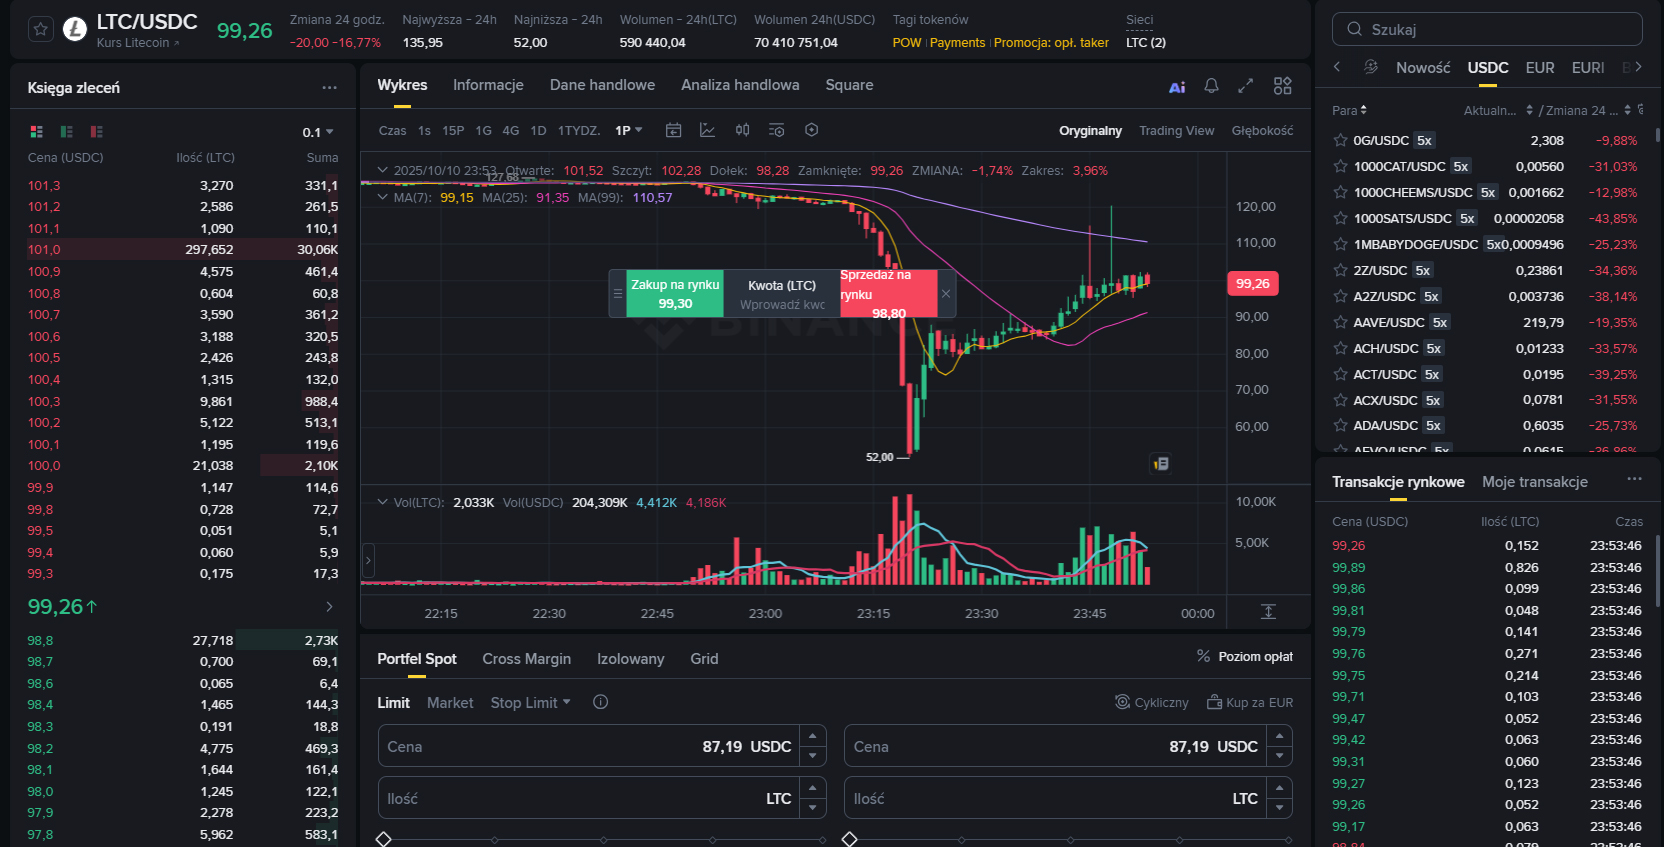The height and width of the screenshot is (847, 1664).
Task: Open the candlestick chart style icon
Action: [742, 130]
